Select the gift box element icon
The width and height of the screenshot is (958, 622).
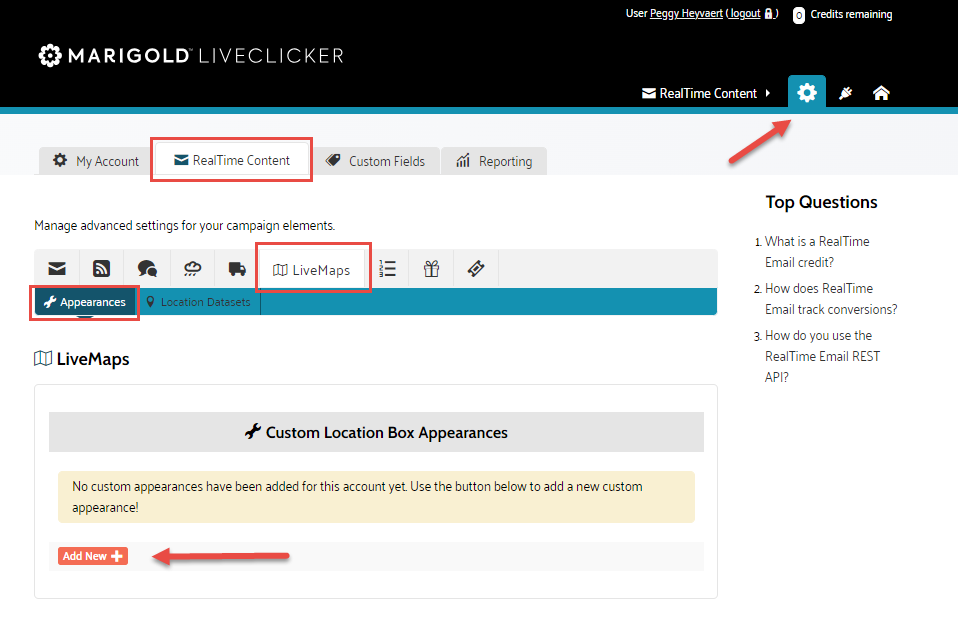click(431, 269)
